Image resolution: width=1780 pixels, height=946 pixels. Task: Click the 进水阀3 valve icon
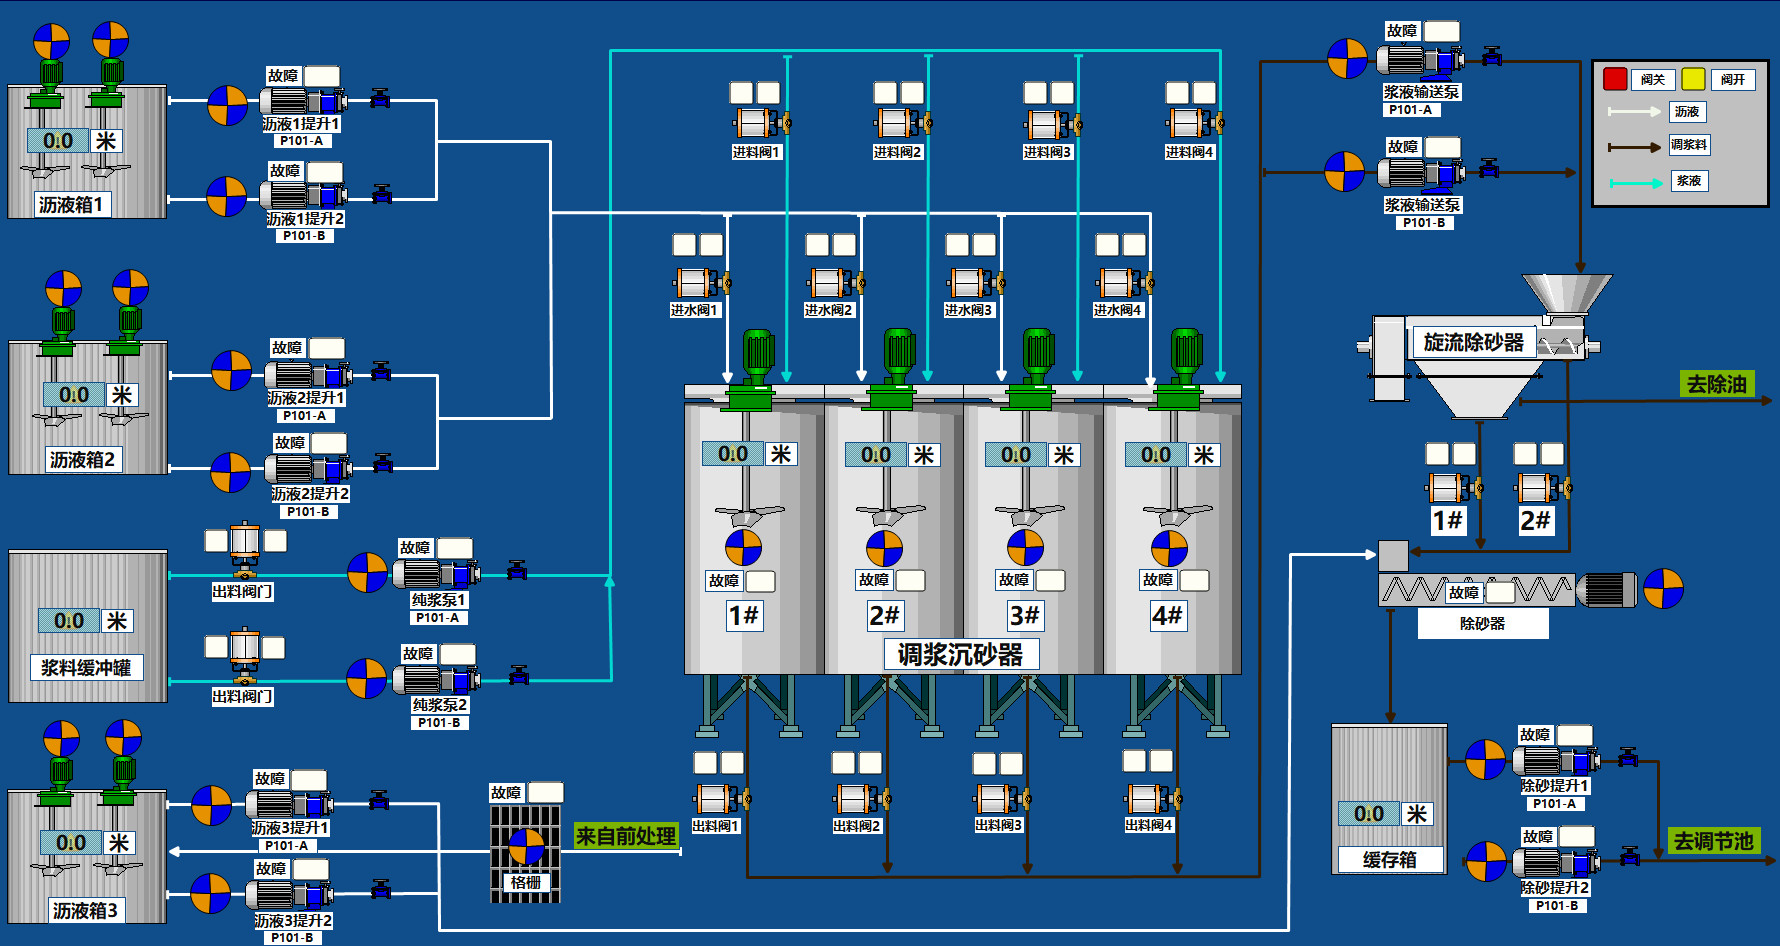point(971,283)
